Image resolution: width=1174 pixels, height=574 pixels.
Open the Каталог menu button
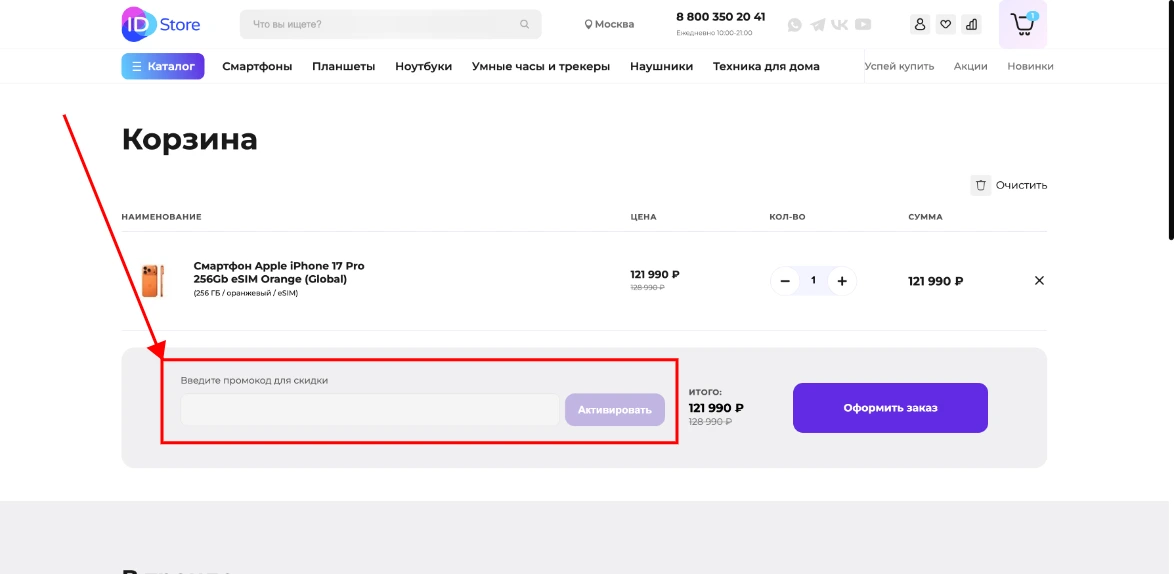point(162,66)
